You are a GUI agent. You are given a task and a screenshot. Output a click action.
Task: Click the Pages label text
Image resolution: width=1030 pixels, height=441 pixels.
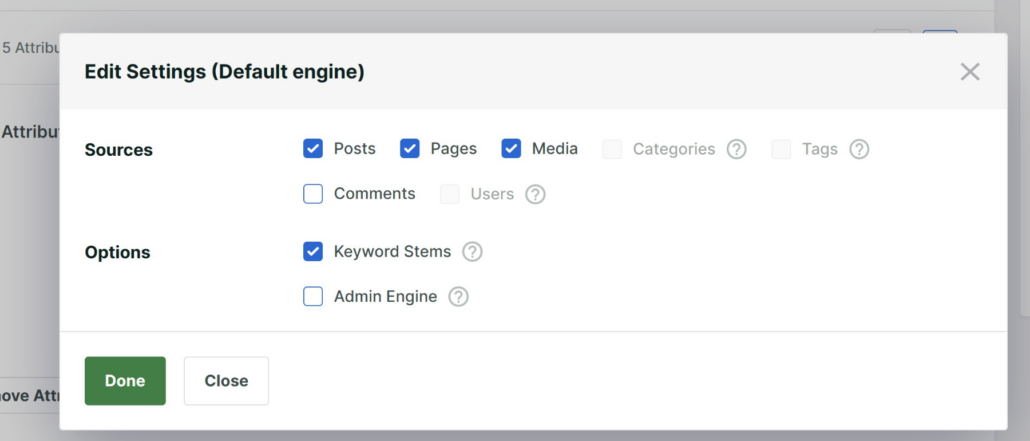click(x=453, y=149)
